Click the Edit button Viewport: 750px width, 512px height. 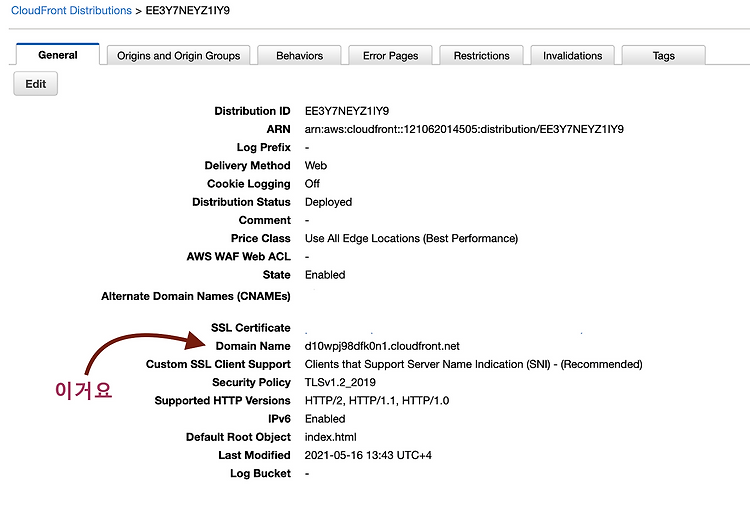click(x=35, y=84)
